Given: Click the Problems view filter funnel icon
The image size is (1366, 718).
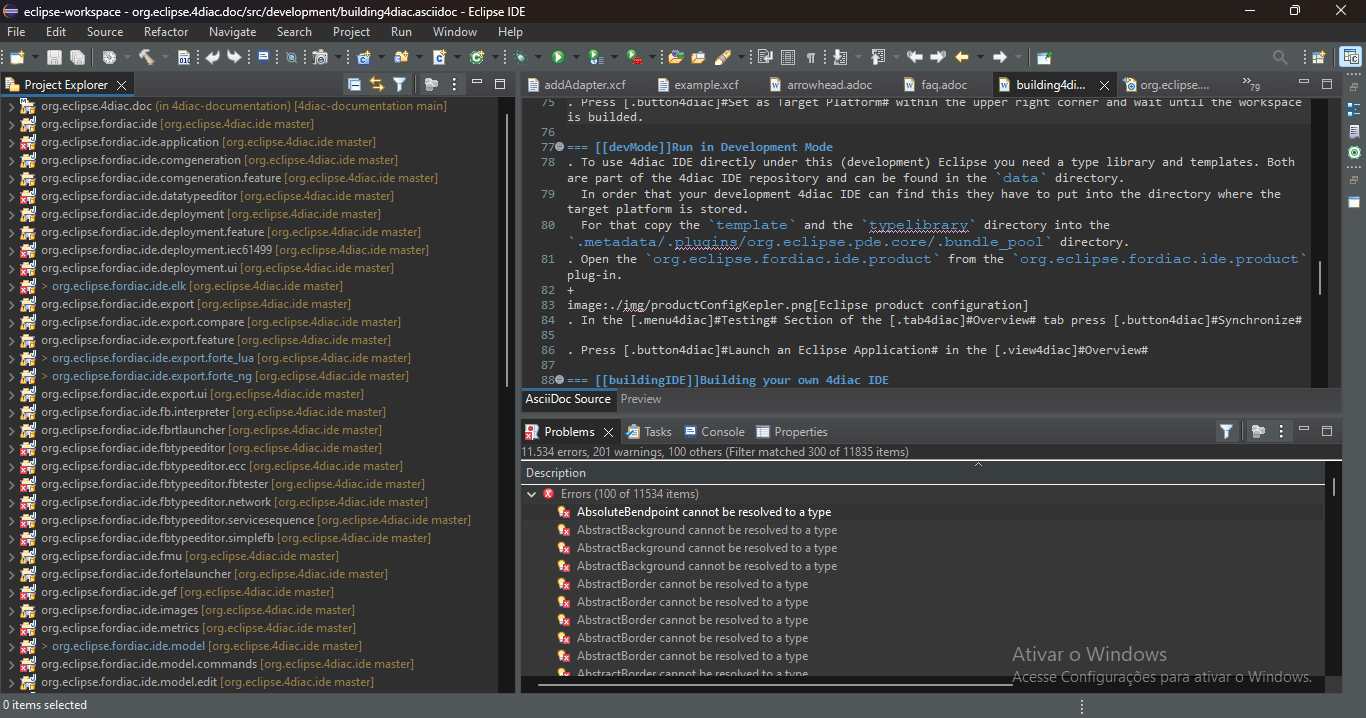Looking at the screenshot, I should click(x=1226, y=432).
